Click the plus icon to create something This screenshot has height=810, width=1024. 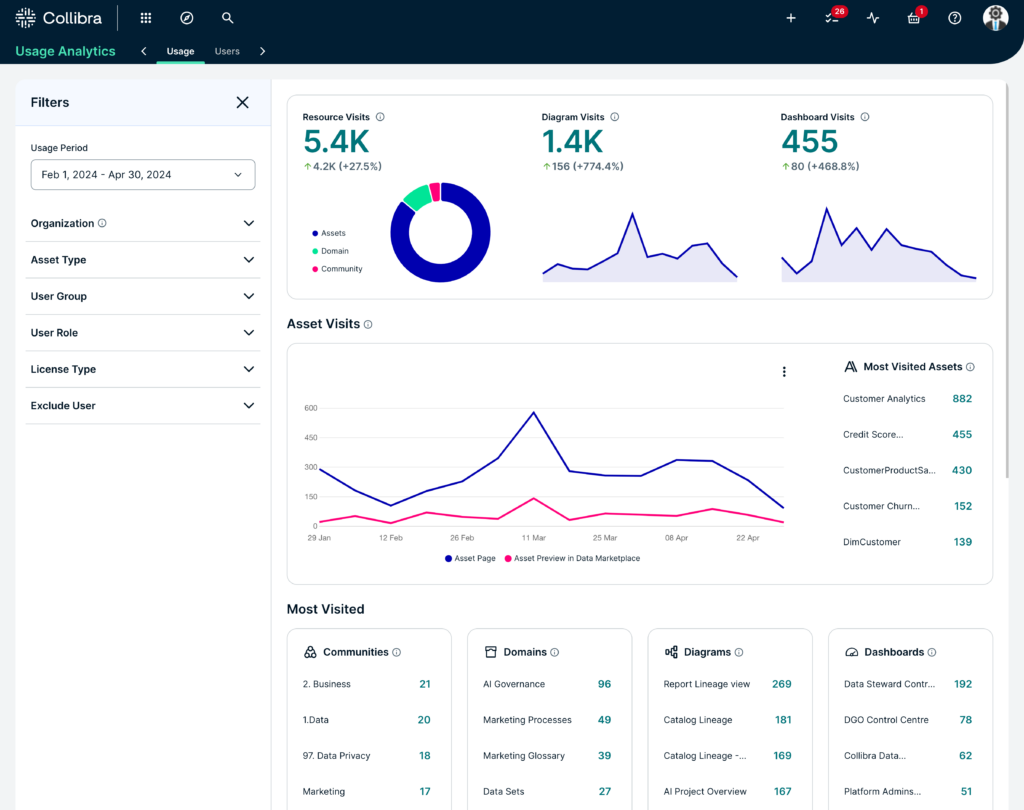[x=790, y=18]
